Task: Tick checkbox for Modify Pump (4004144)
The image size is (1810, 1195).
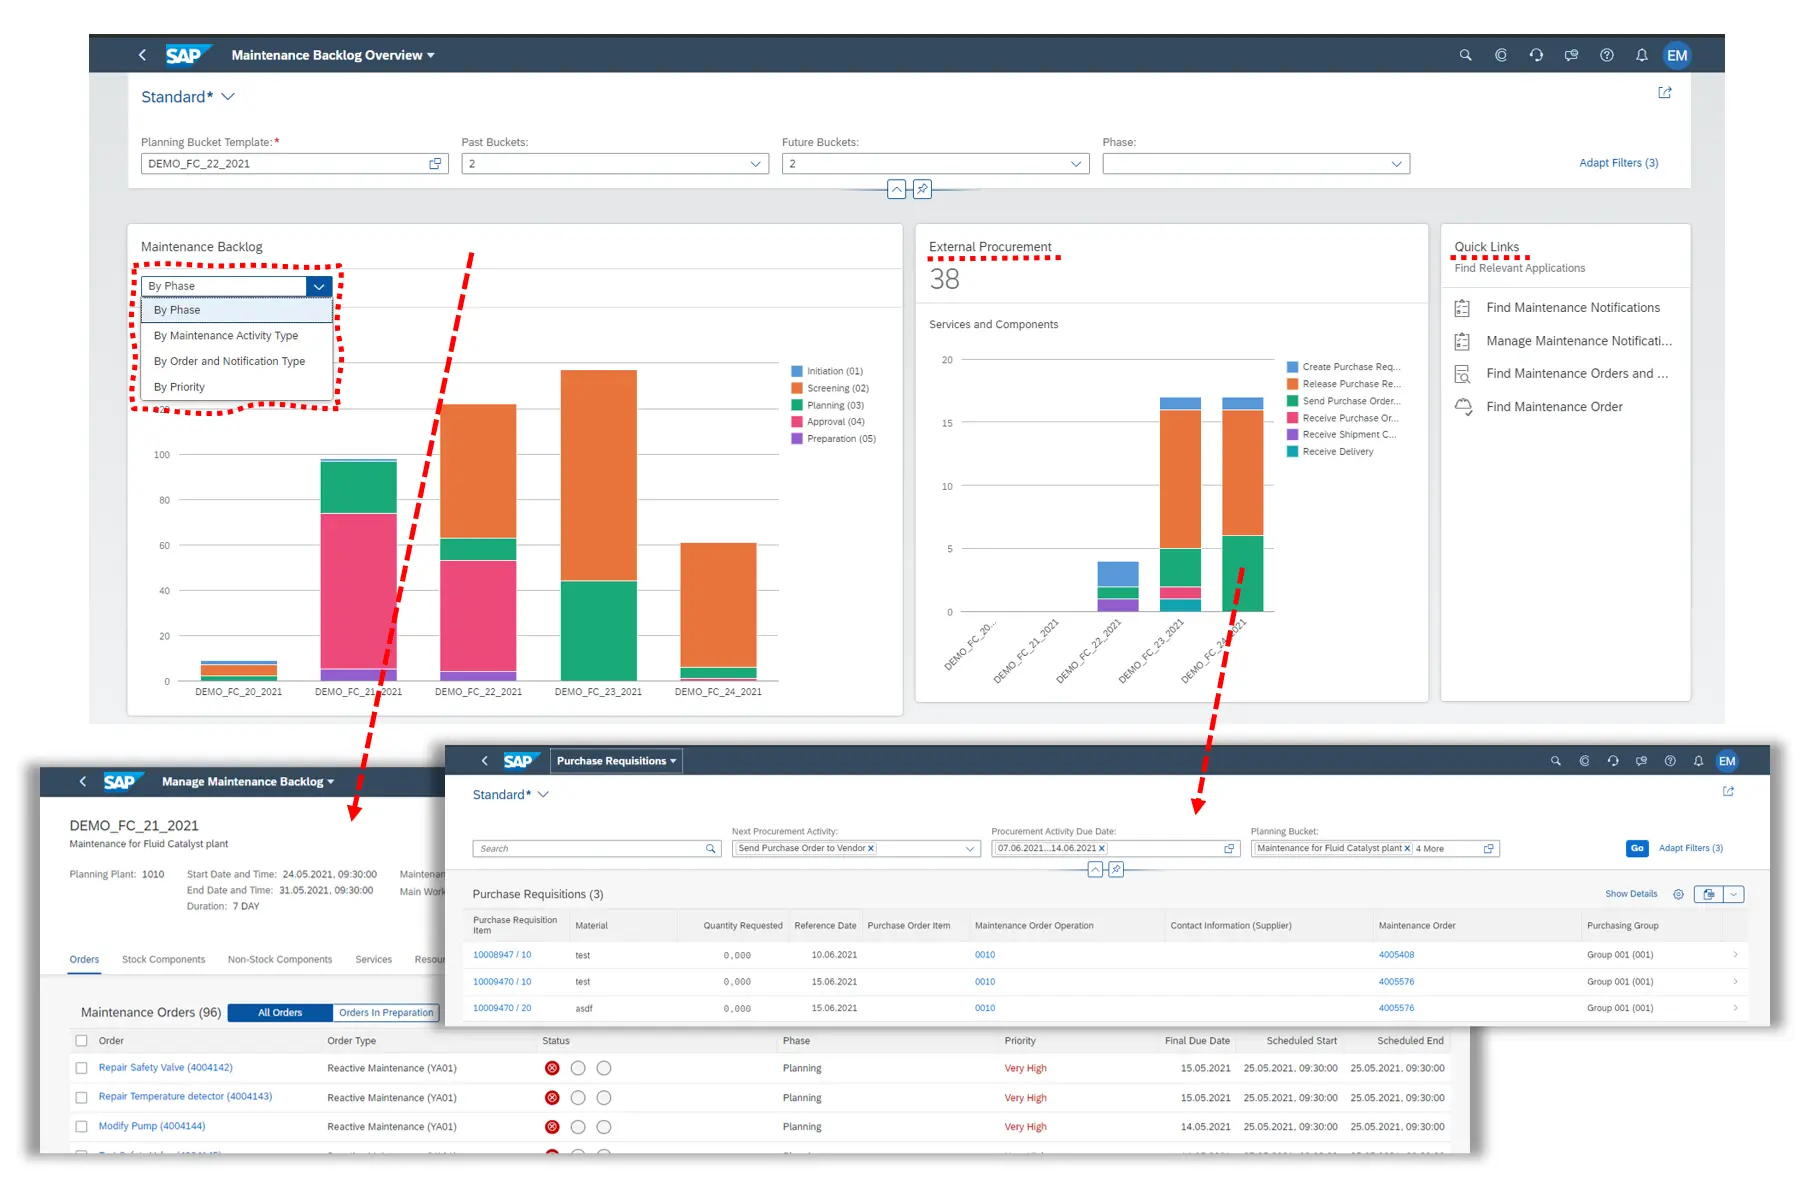Action: (82, 1127)
